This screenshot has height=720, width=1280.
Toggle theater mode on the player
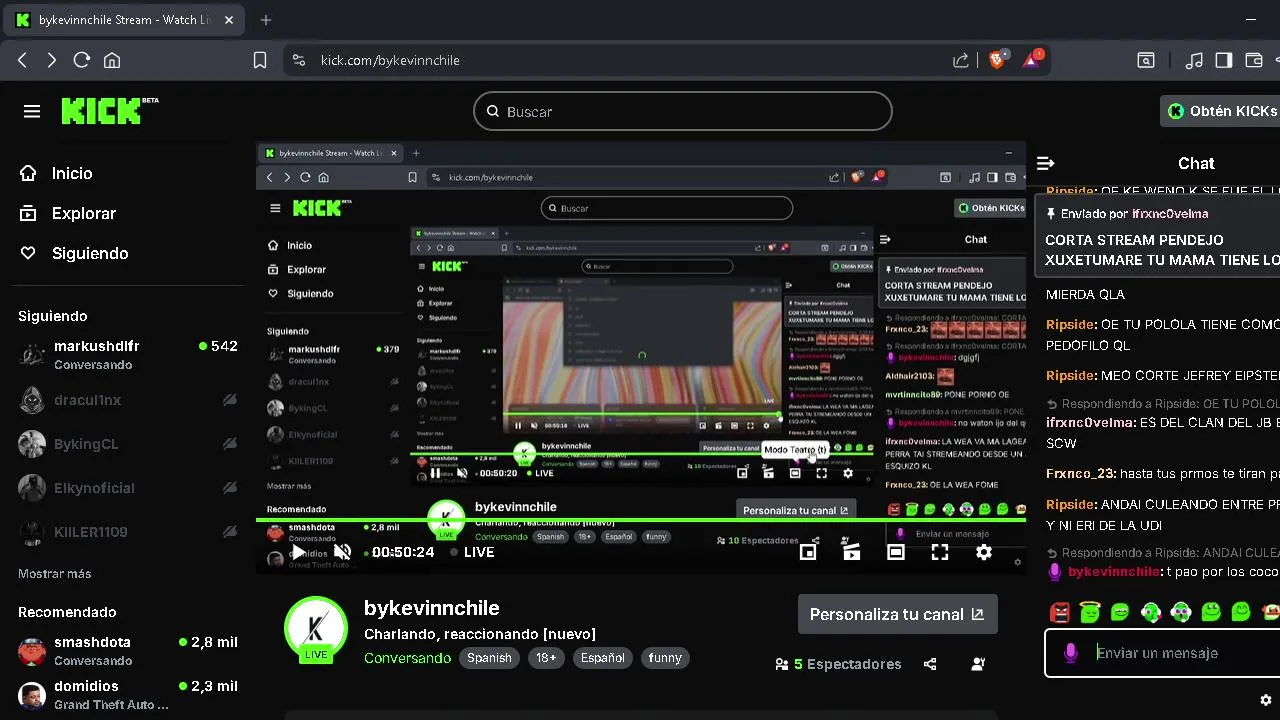click(x=896, y=552)
